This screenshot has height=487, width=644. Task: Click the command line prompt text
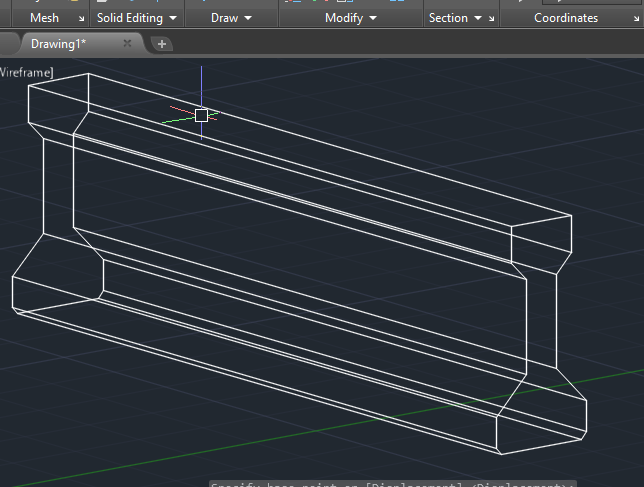tap(390, 484)
